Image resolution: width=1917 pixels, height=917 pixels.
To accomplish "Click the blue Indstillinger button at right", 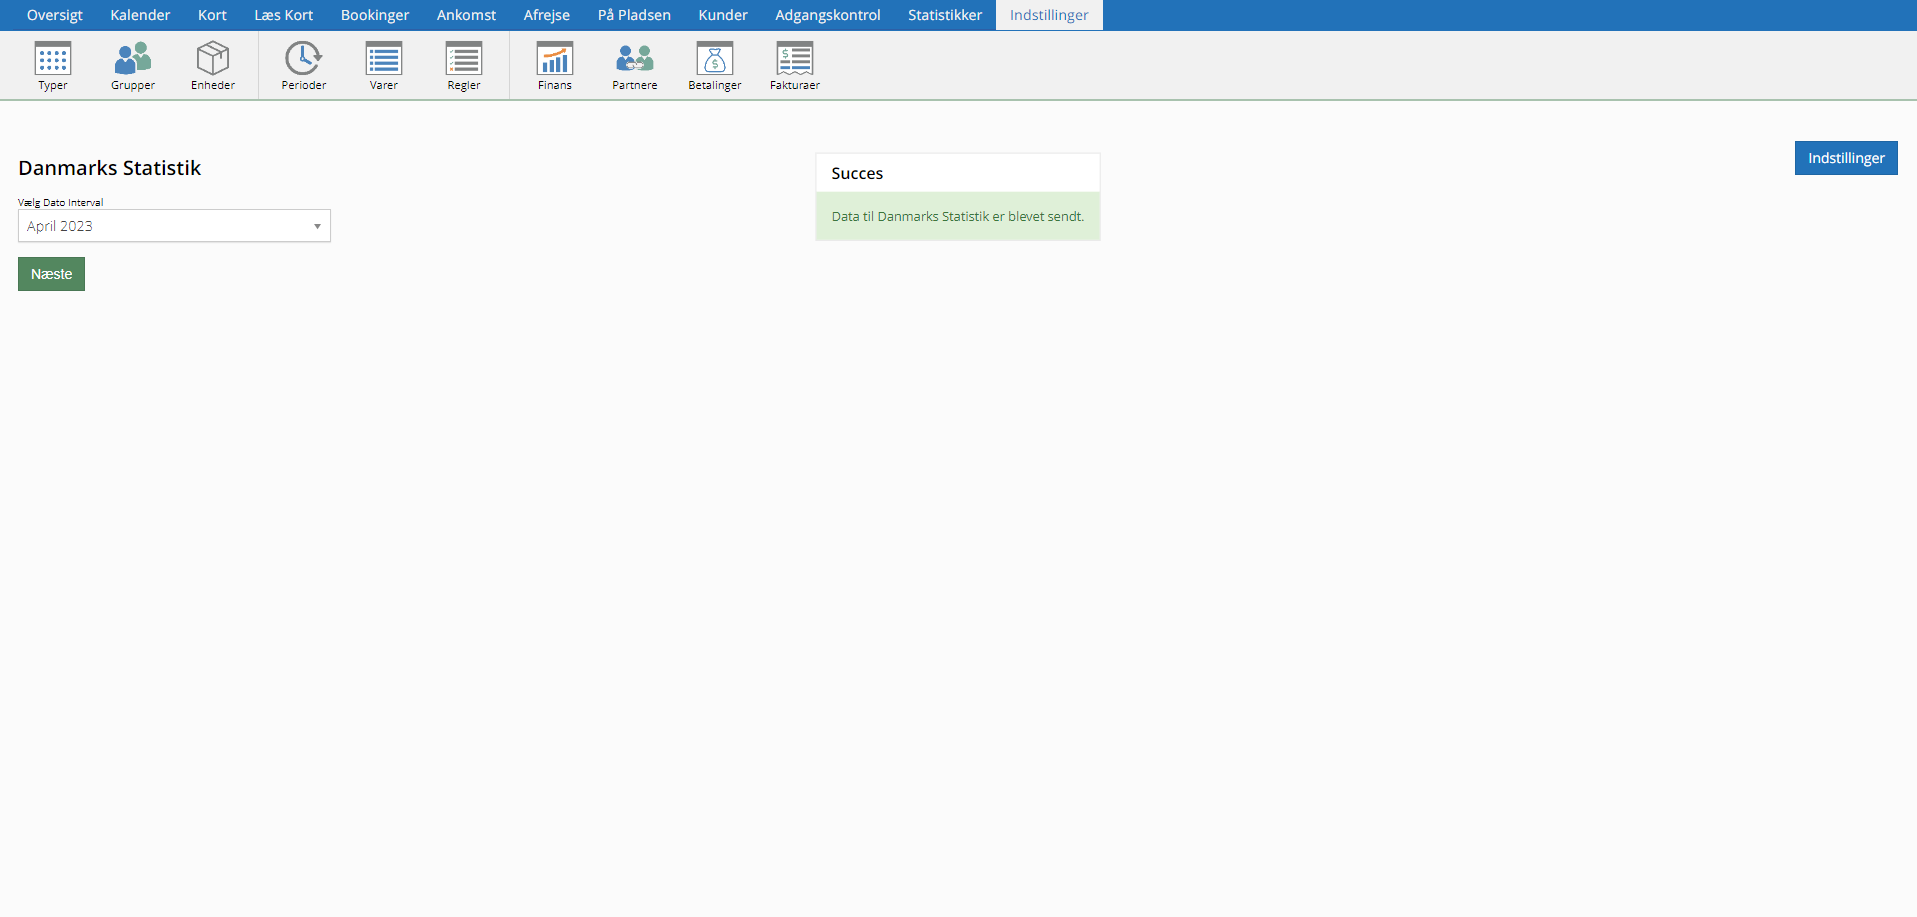I will 1845,158.
